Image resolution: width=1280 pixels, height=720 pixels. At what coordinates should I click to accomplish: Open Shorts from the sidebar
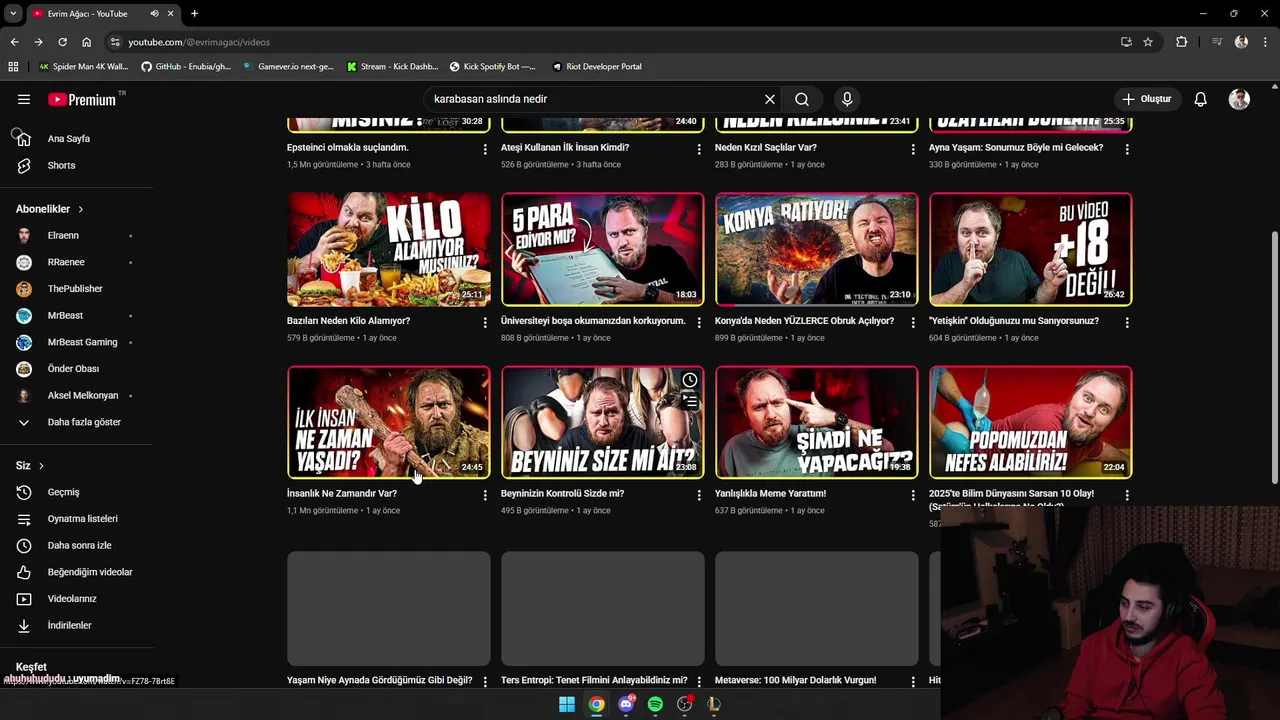[x=61, y=165]
